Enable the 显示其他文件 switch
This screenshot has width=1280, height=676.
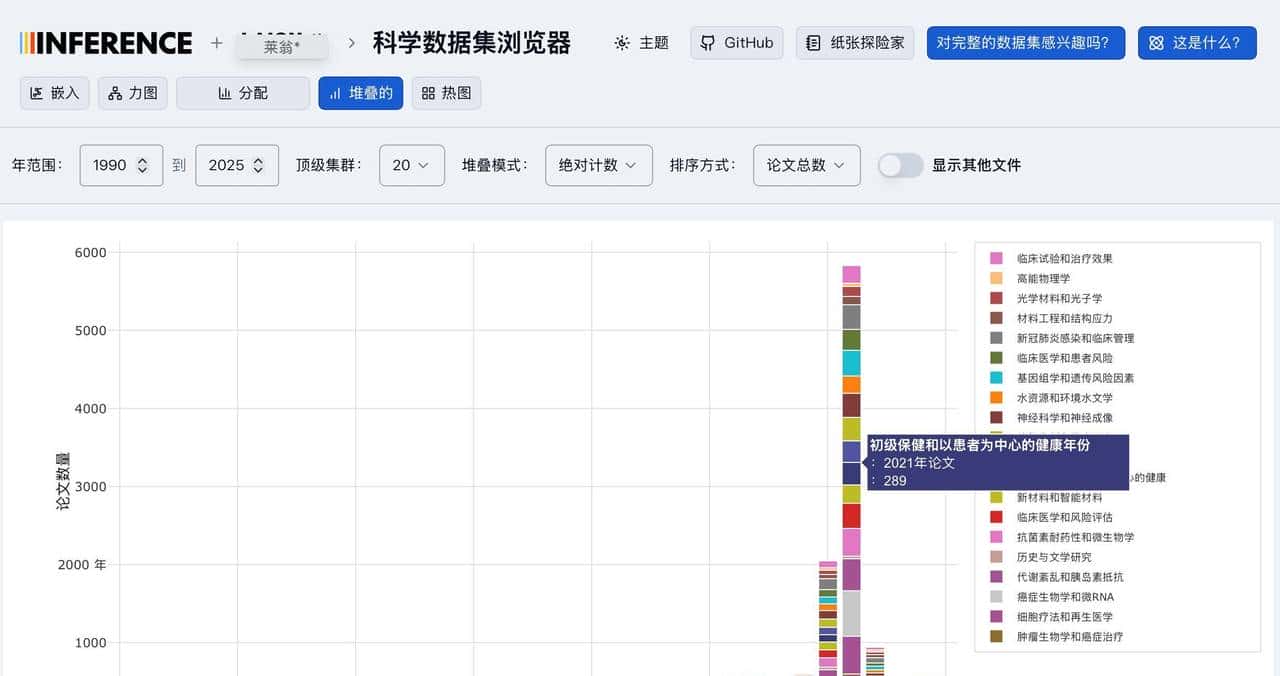tap(899, 166)
